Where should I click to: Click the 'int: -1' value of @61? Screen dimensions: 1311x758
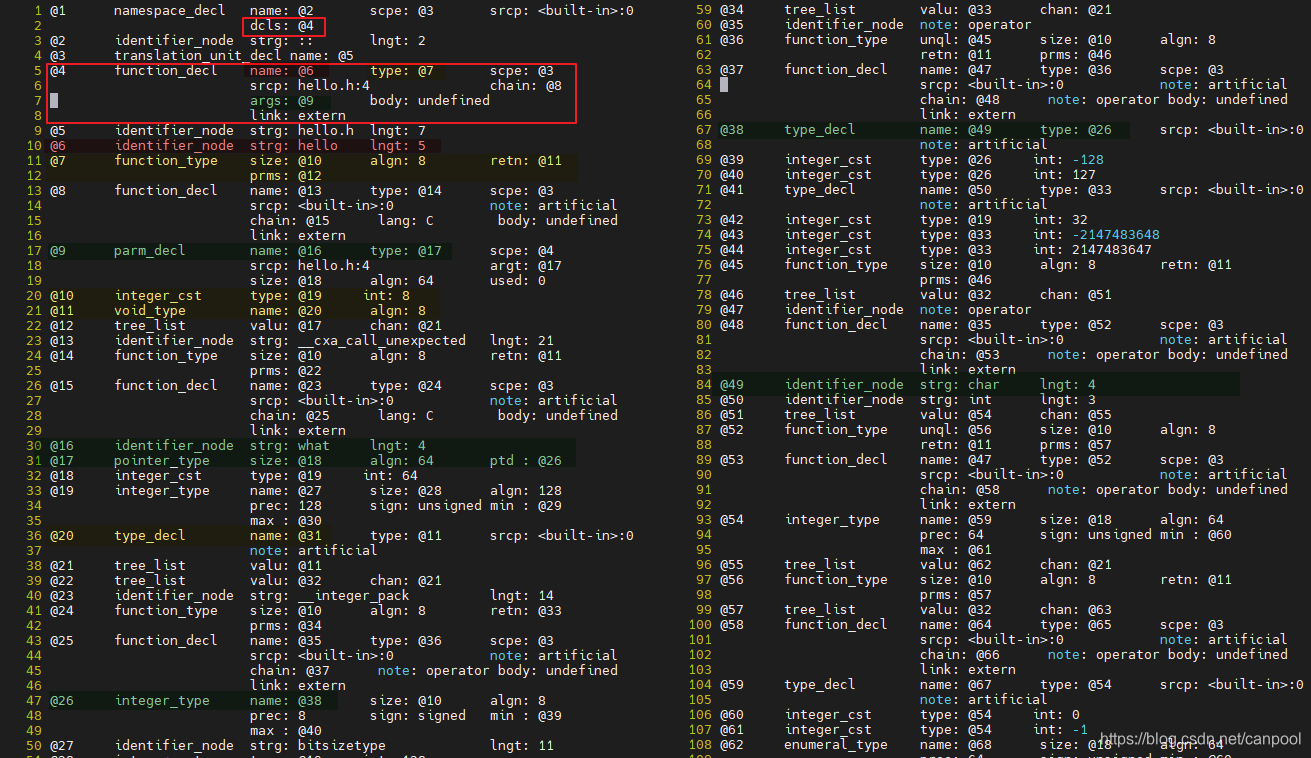[x=1062, y=729]
